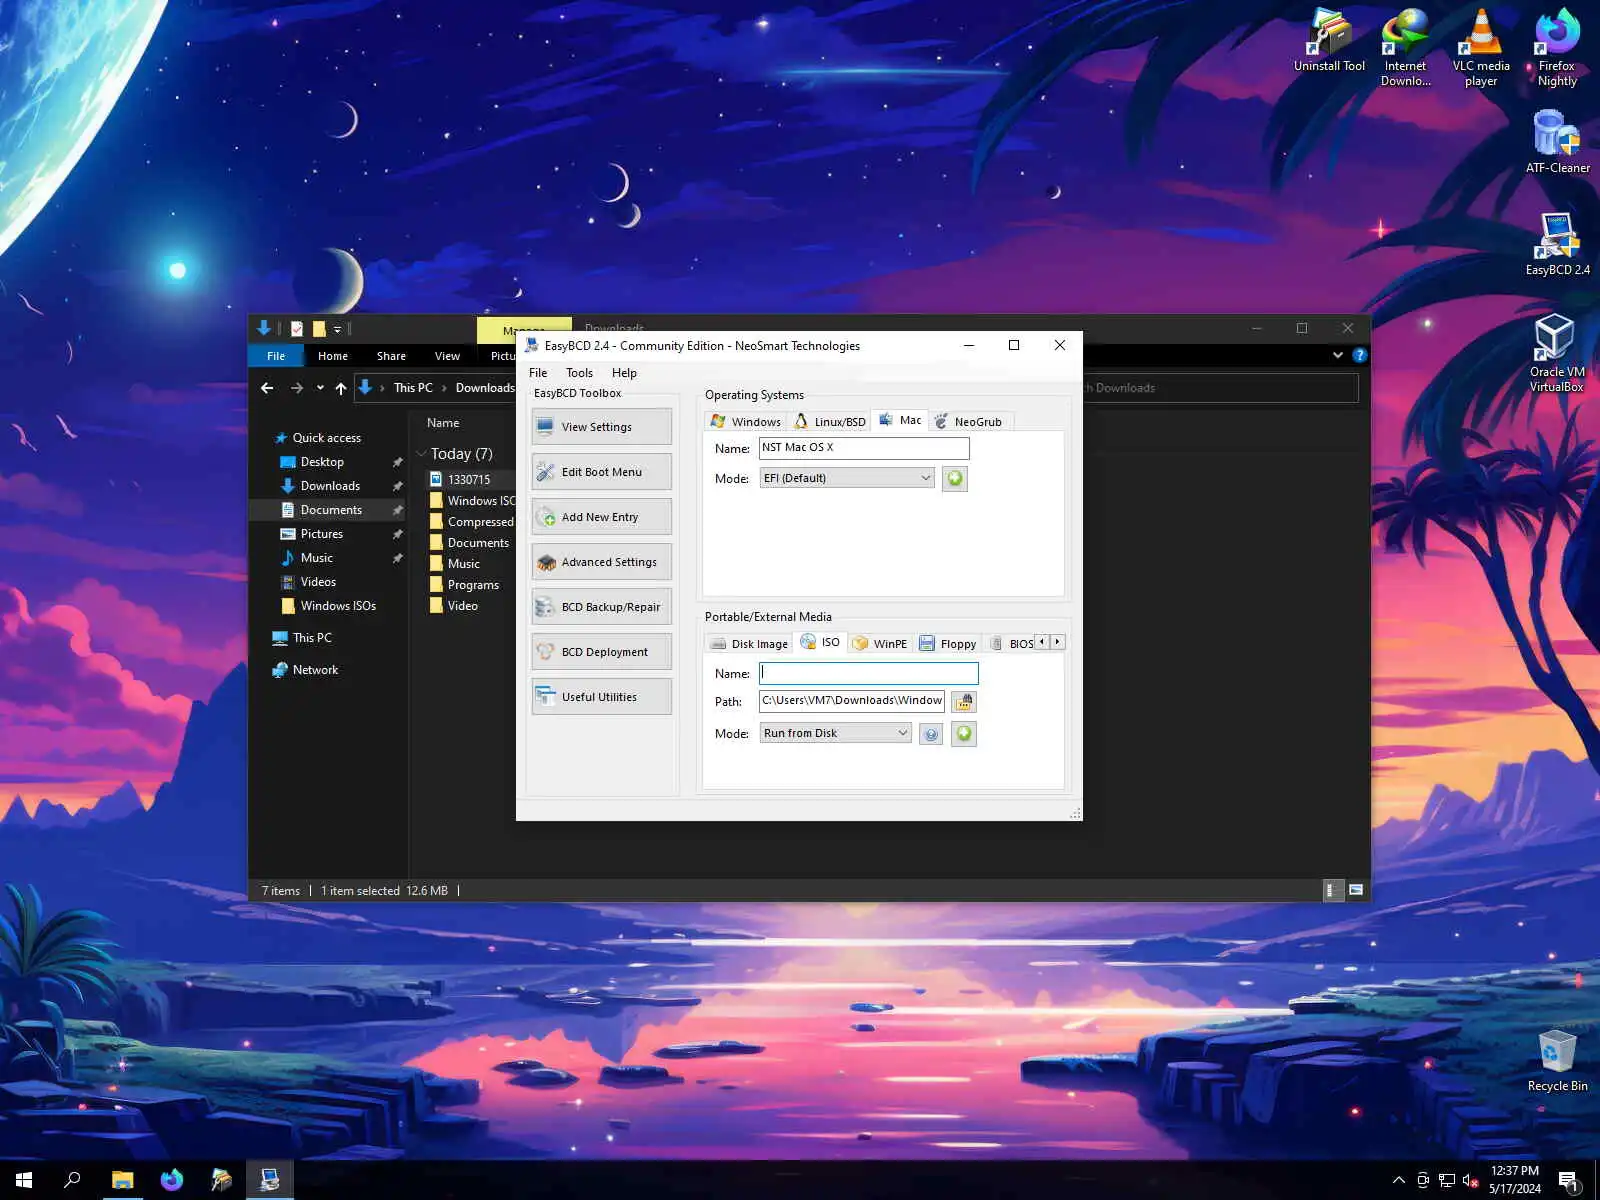Open EasyBCD 2.4 desktop shortcut

pos(1557,244)
